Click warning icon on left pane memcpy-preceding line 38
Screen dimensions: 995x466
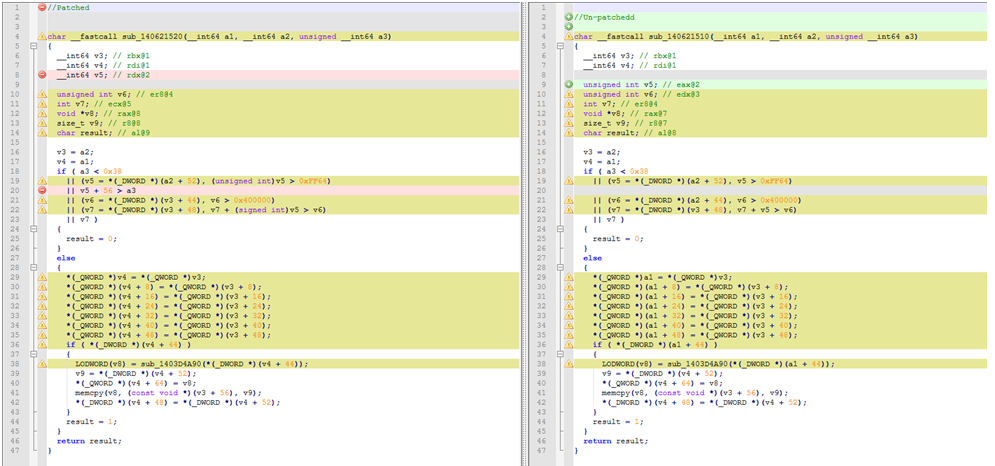click(x=43, y=364)
